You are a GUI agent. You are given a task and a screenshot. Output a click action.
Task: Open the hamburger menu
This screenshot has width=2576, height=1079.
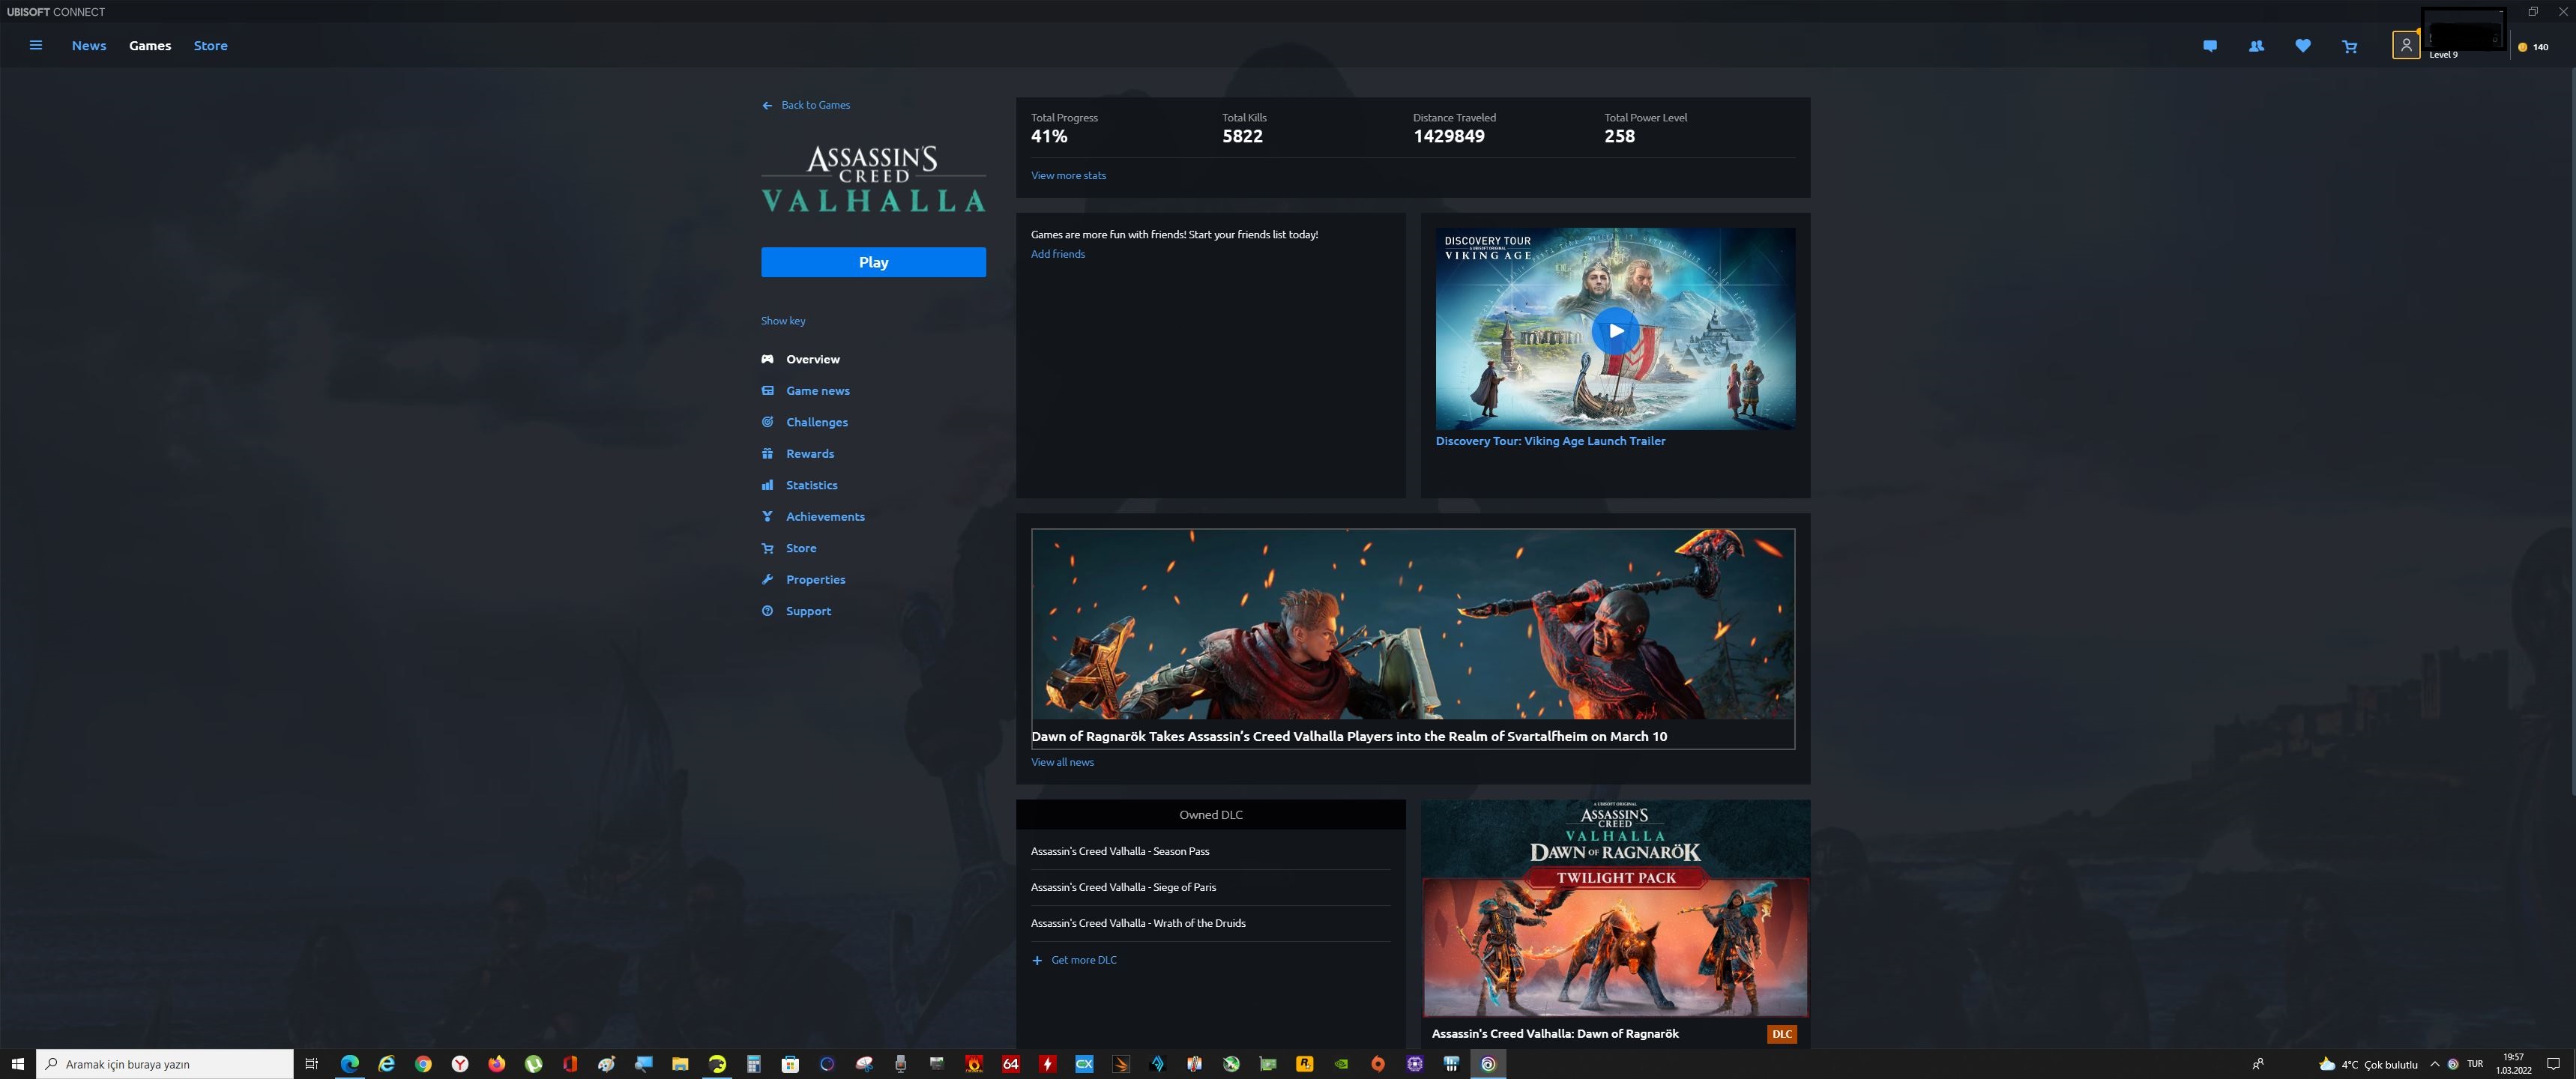[x=35, y=45]
